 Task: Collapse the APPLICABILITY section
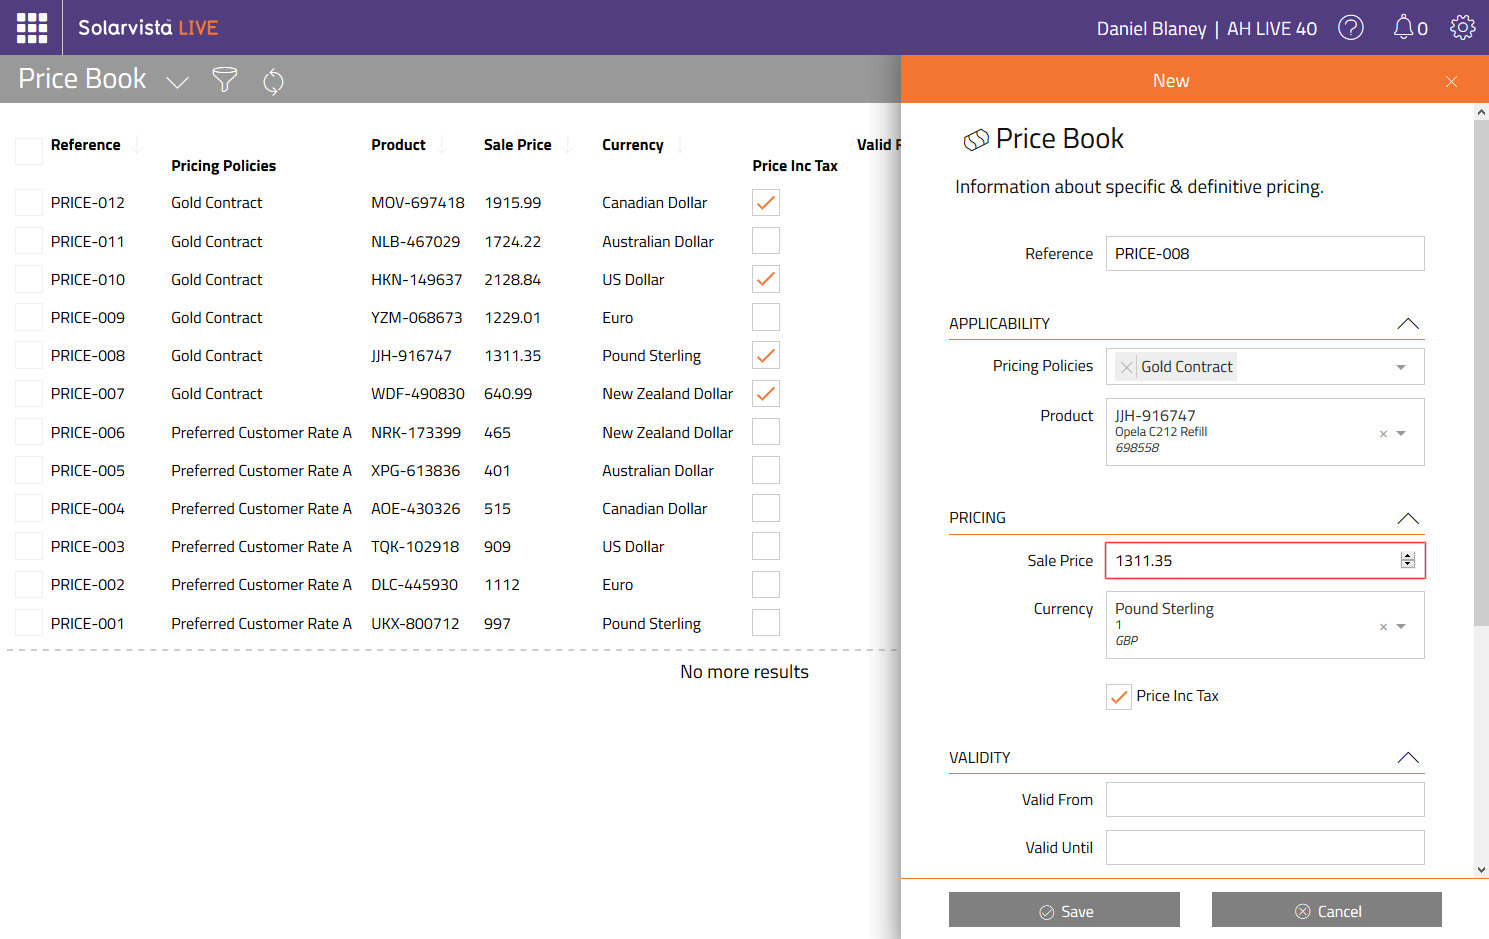[1407, 324]
